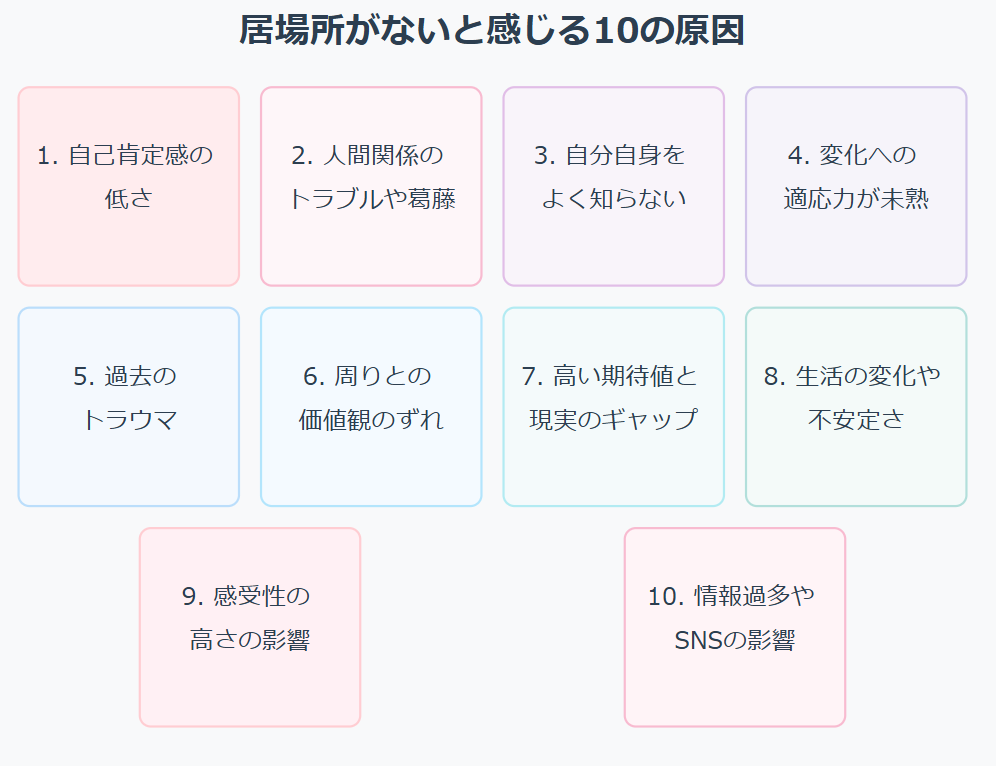The image size is (996, 766).
Task: Click the text line SNSの影響
Action: click(x=735, y=640)
